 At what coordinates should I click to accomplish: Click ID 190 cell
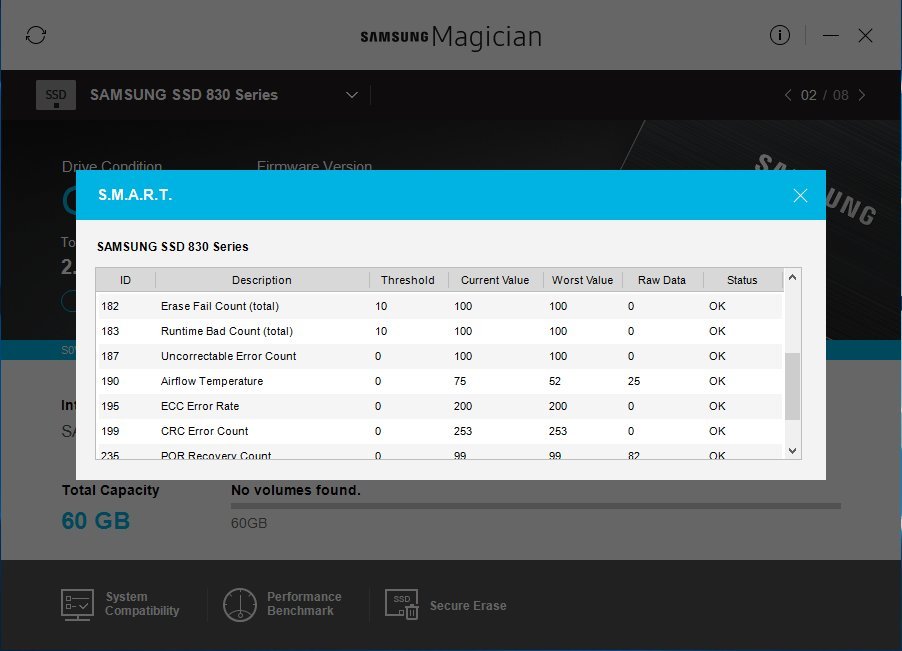coord(110,381)
